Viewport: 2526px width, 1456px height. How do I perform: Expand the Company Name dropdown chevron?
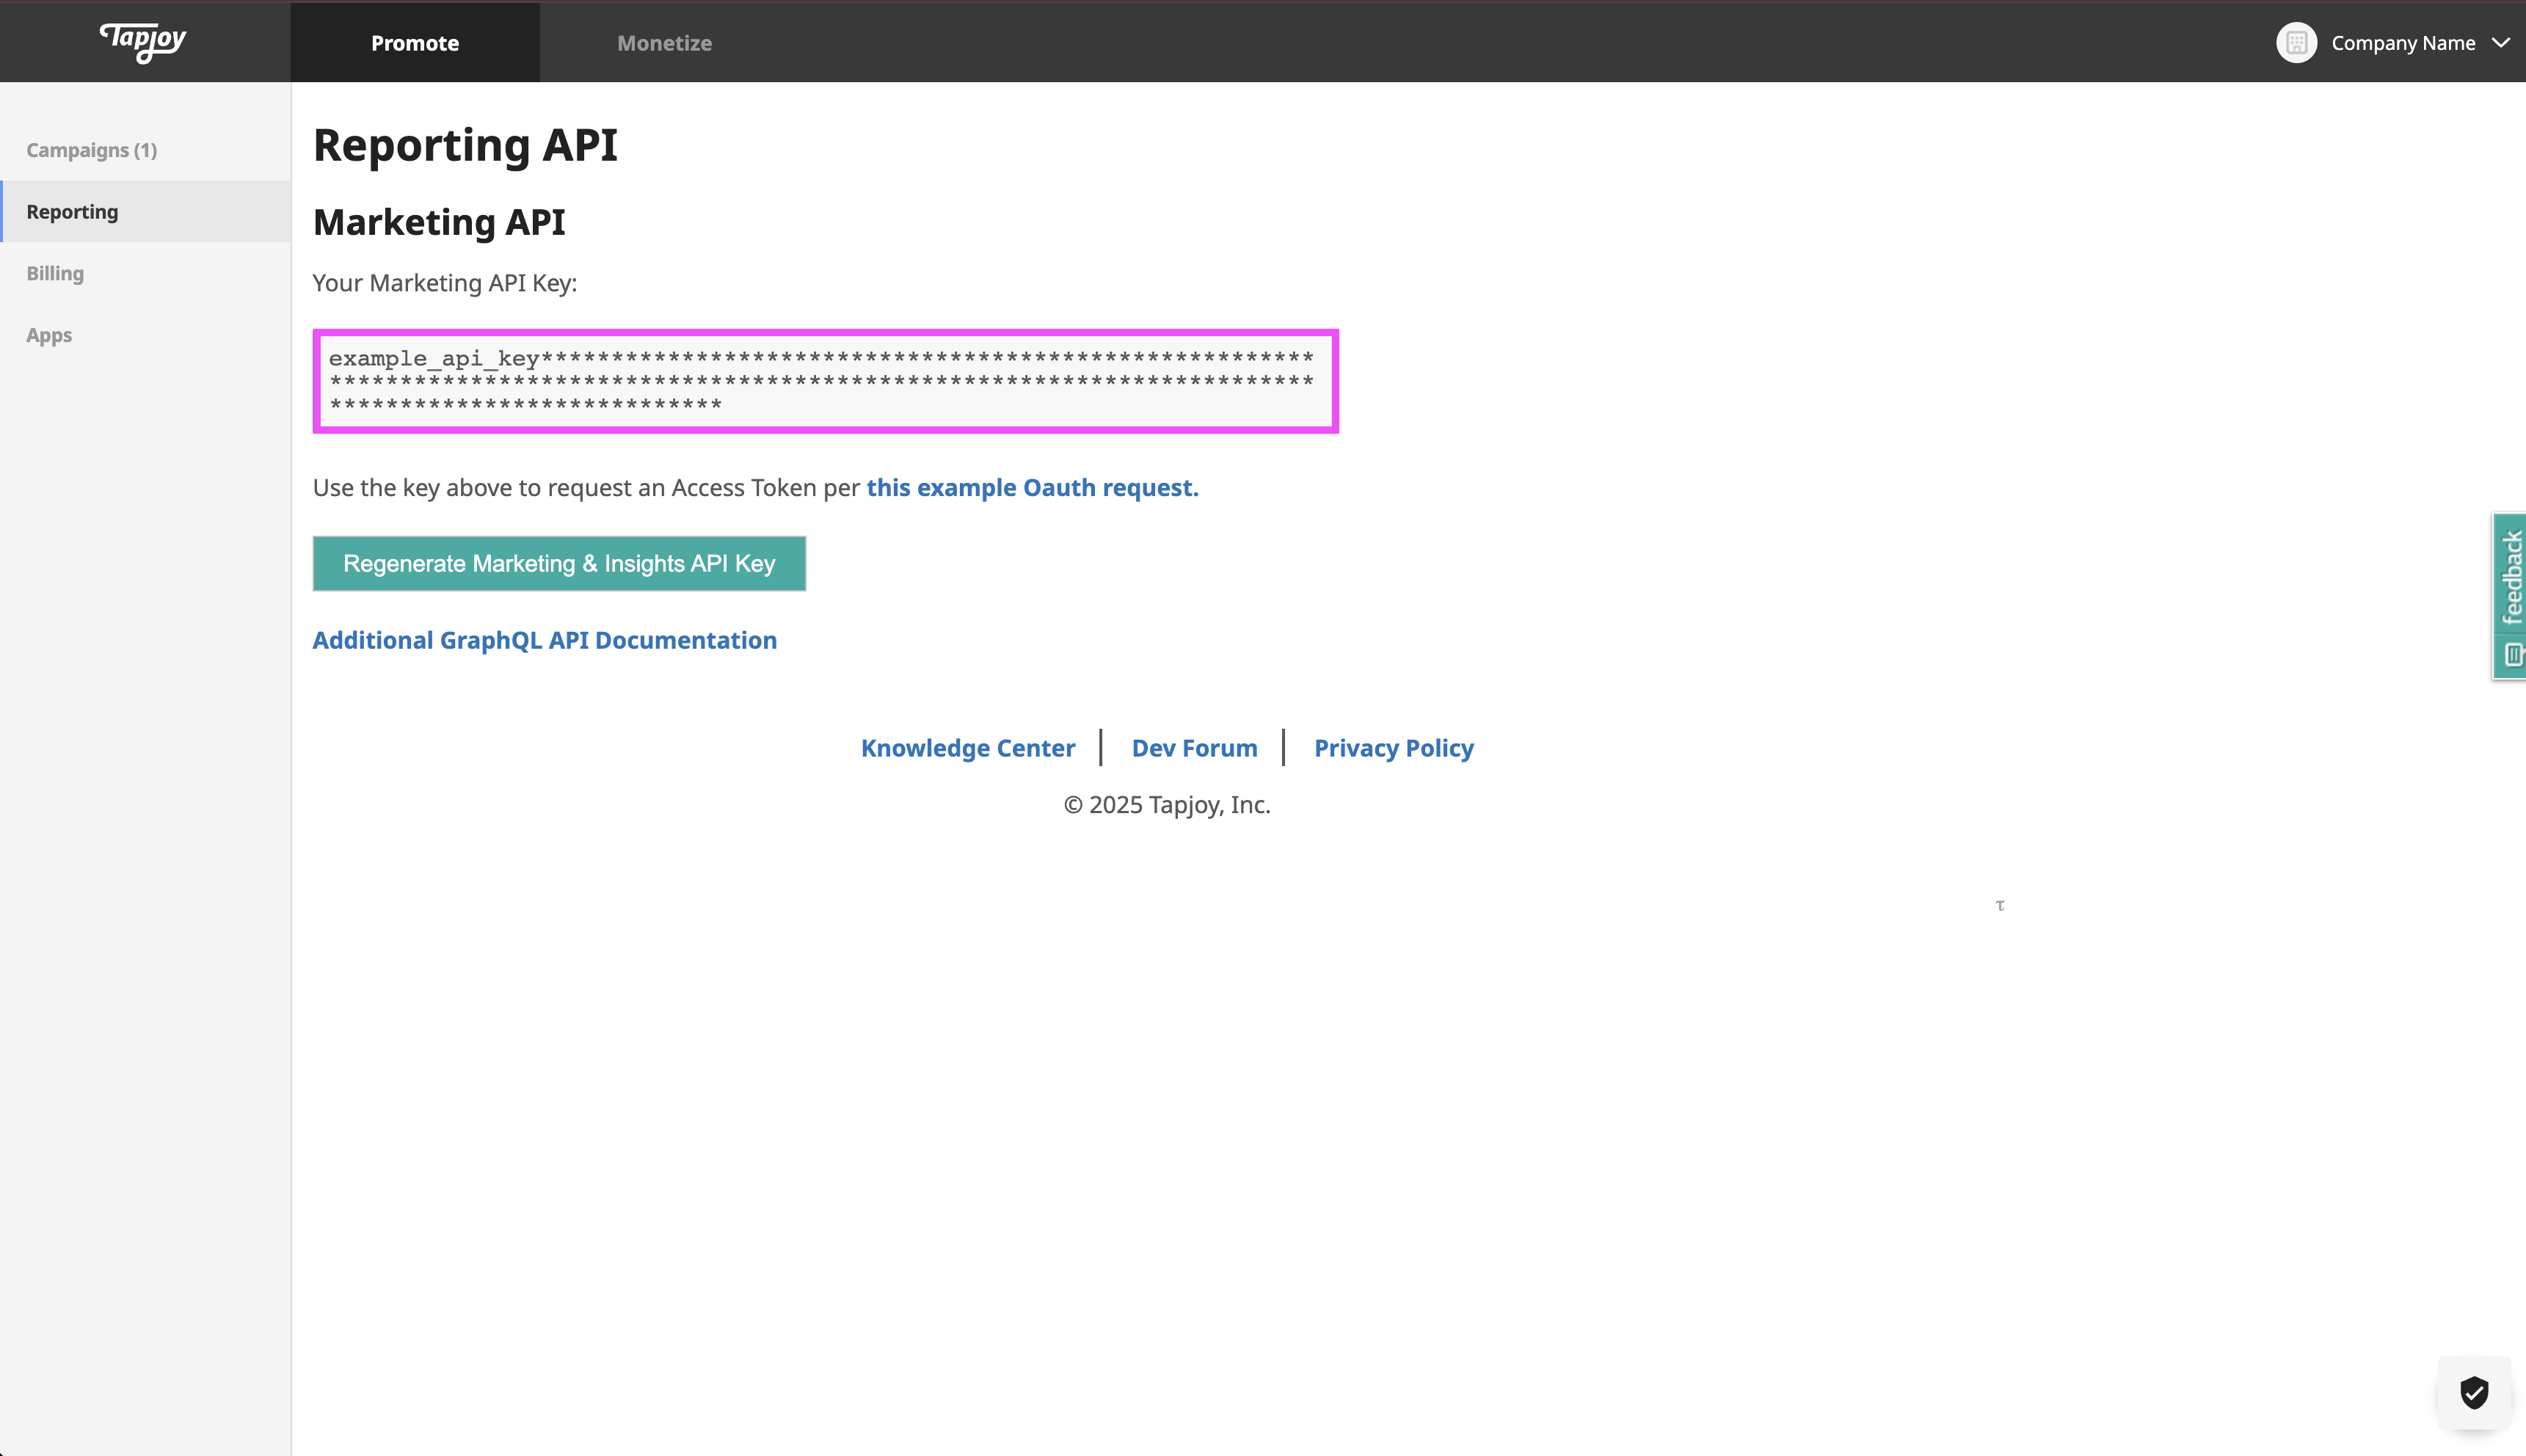point(2500,43)
